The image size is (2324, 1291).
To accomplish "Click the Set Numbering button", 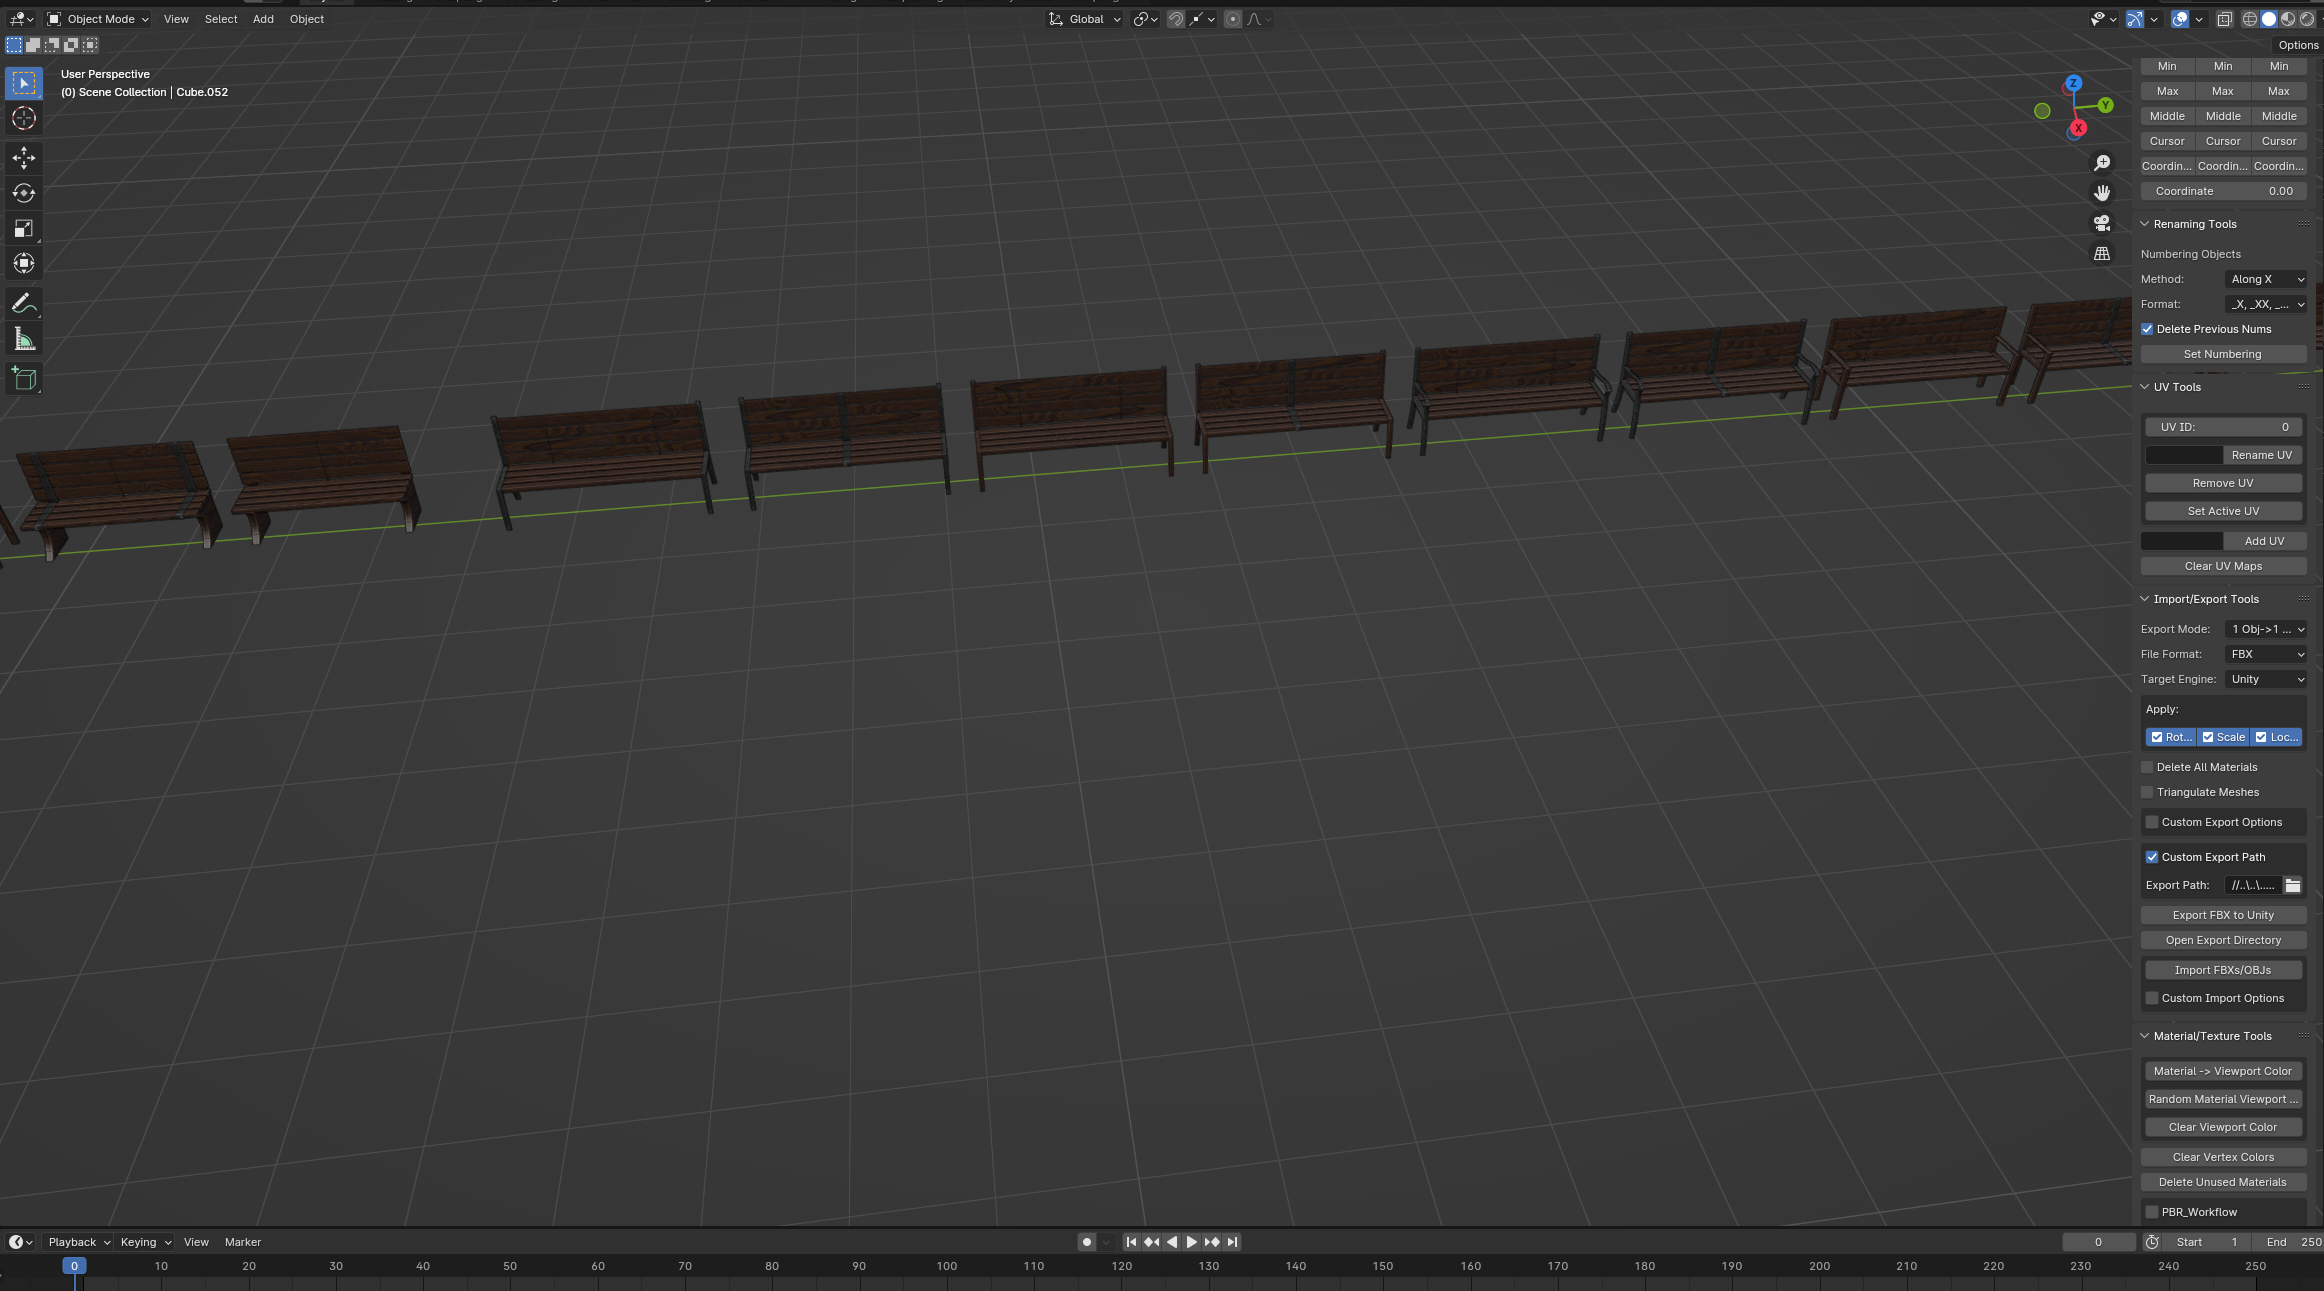I will 2223,354.
